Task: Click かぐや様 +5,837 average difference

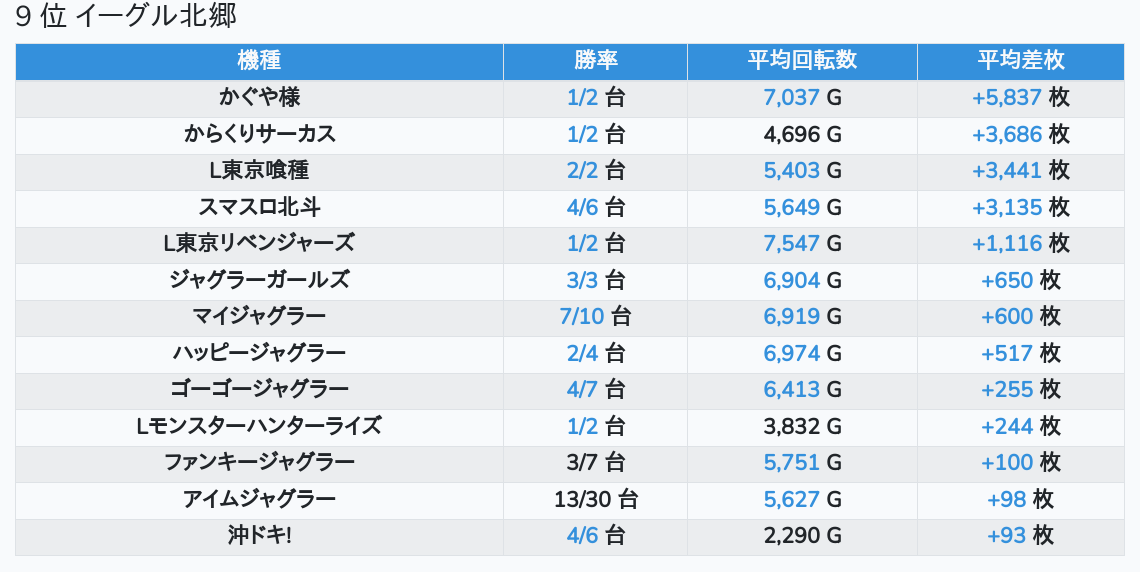Action: [x=1007, y=98]
